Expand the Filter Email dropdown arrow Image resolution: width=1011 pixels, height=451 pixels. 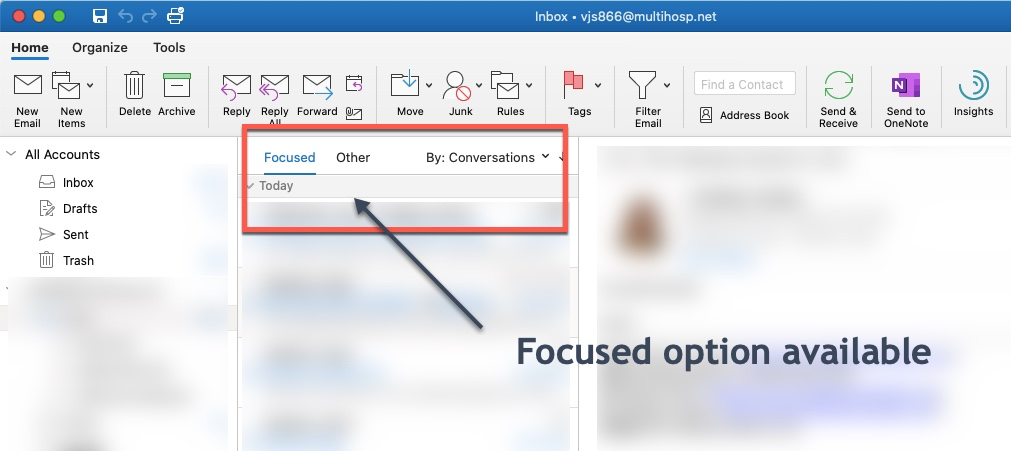(x=667, y=85)
